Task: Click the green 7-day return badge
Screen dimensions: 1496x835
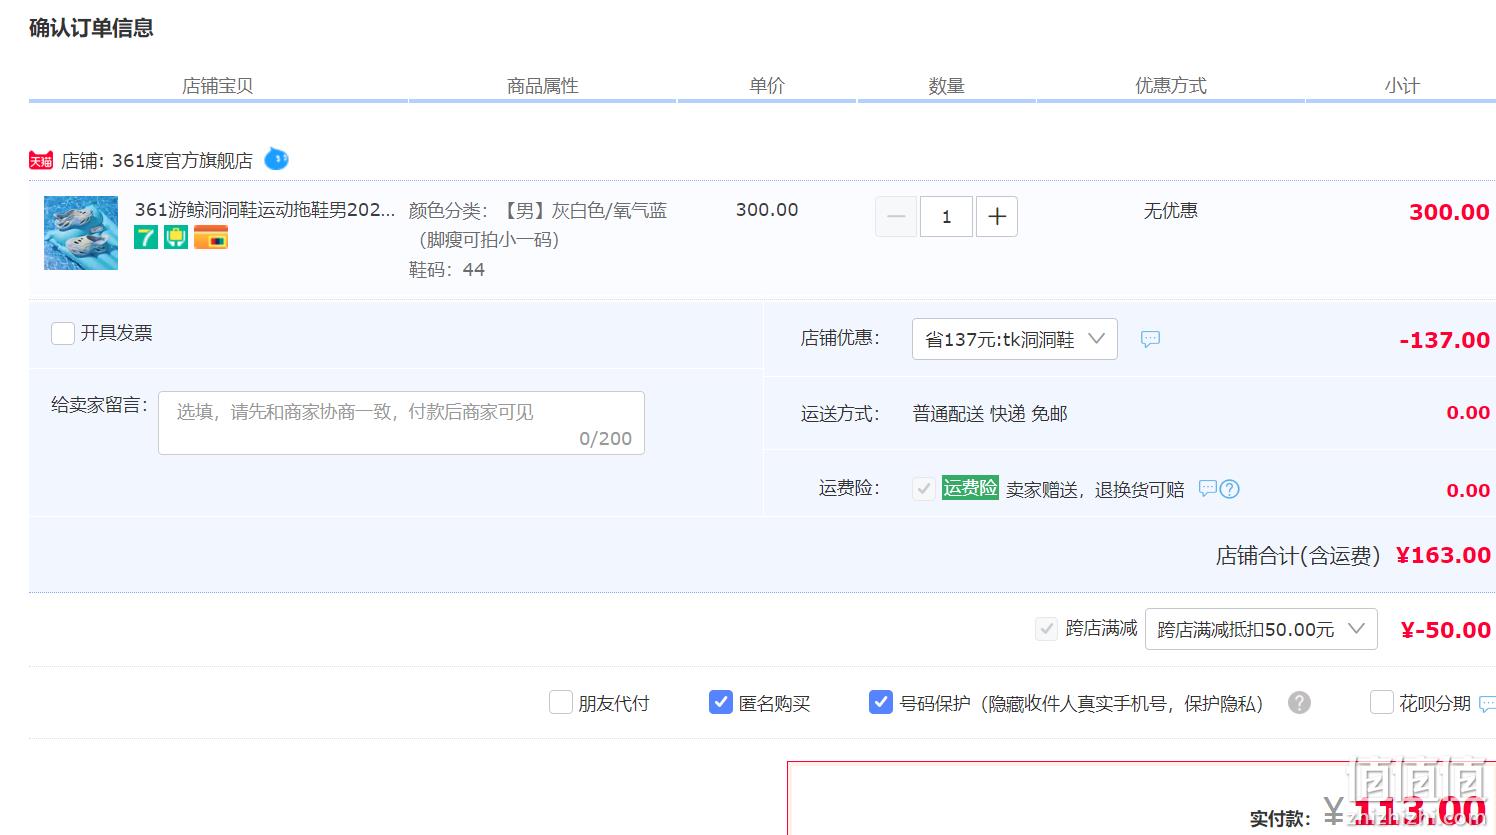Action: 146,237
